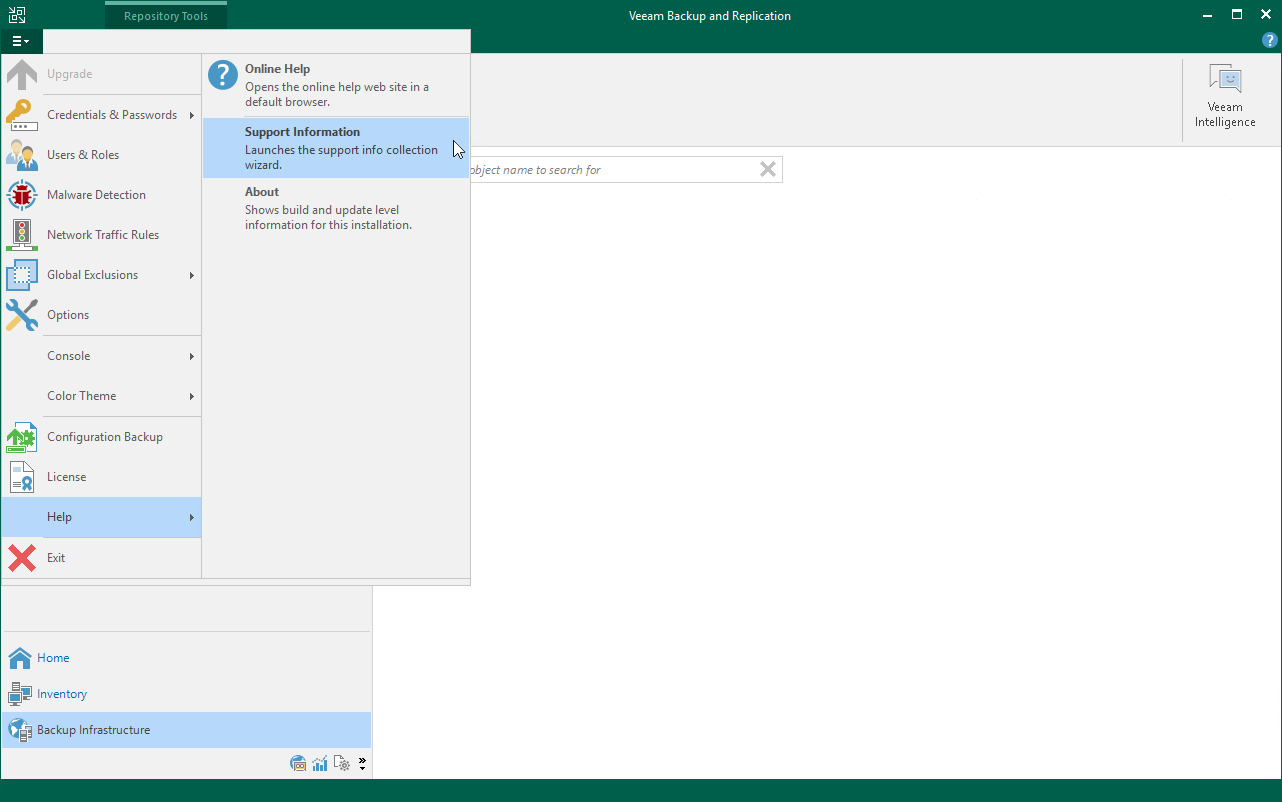This screenshot has height=802, width=1282.
Task: Open the document-with-gear view icon
Action: [x=342, y=764]
